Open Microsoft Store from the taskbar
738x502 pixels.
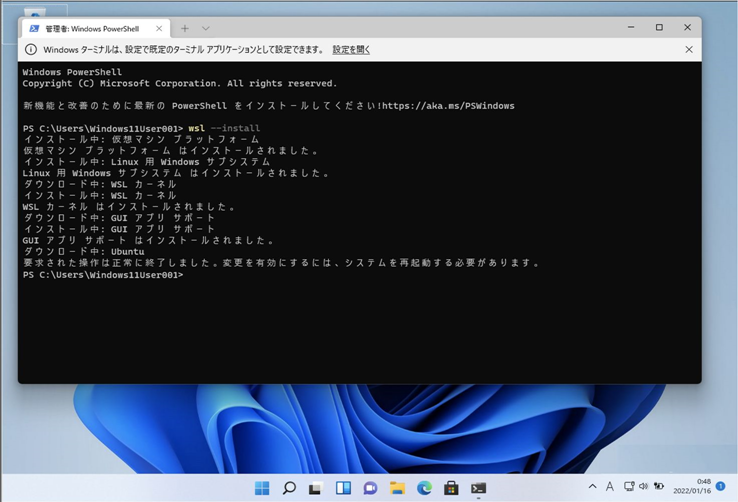click(451, 488)
